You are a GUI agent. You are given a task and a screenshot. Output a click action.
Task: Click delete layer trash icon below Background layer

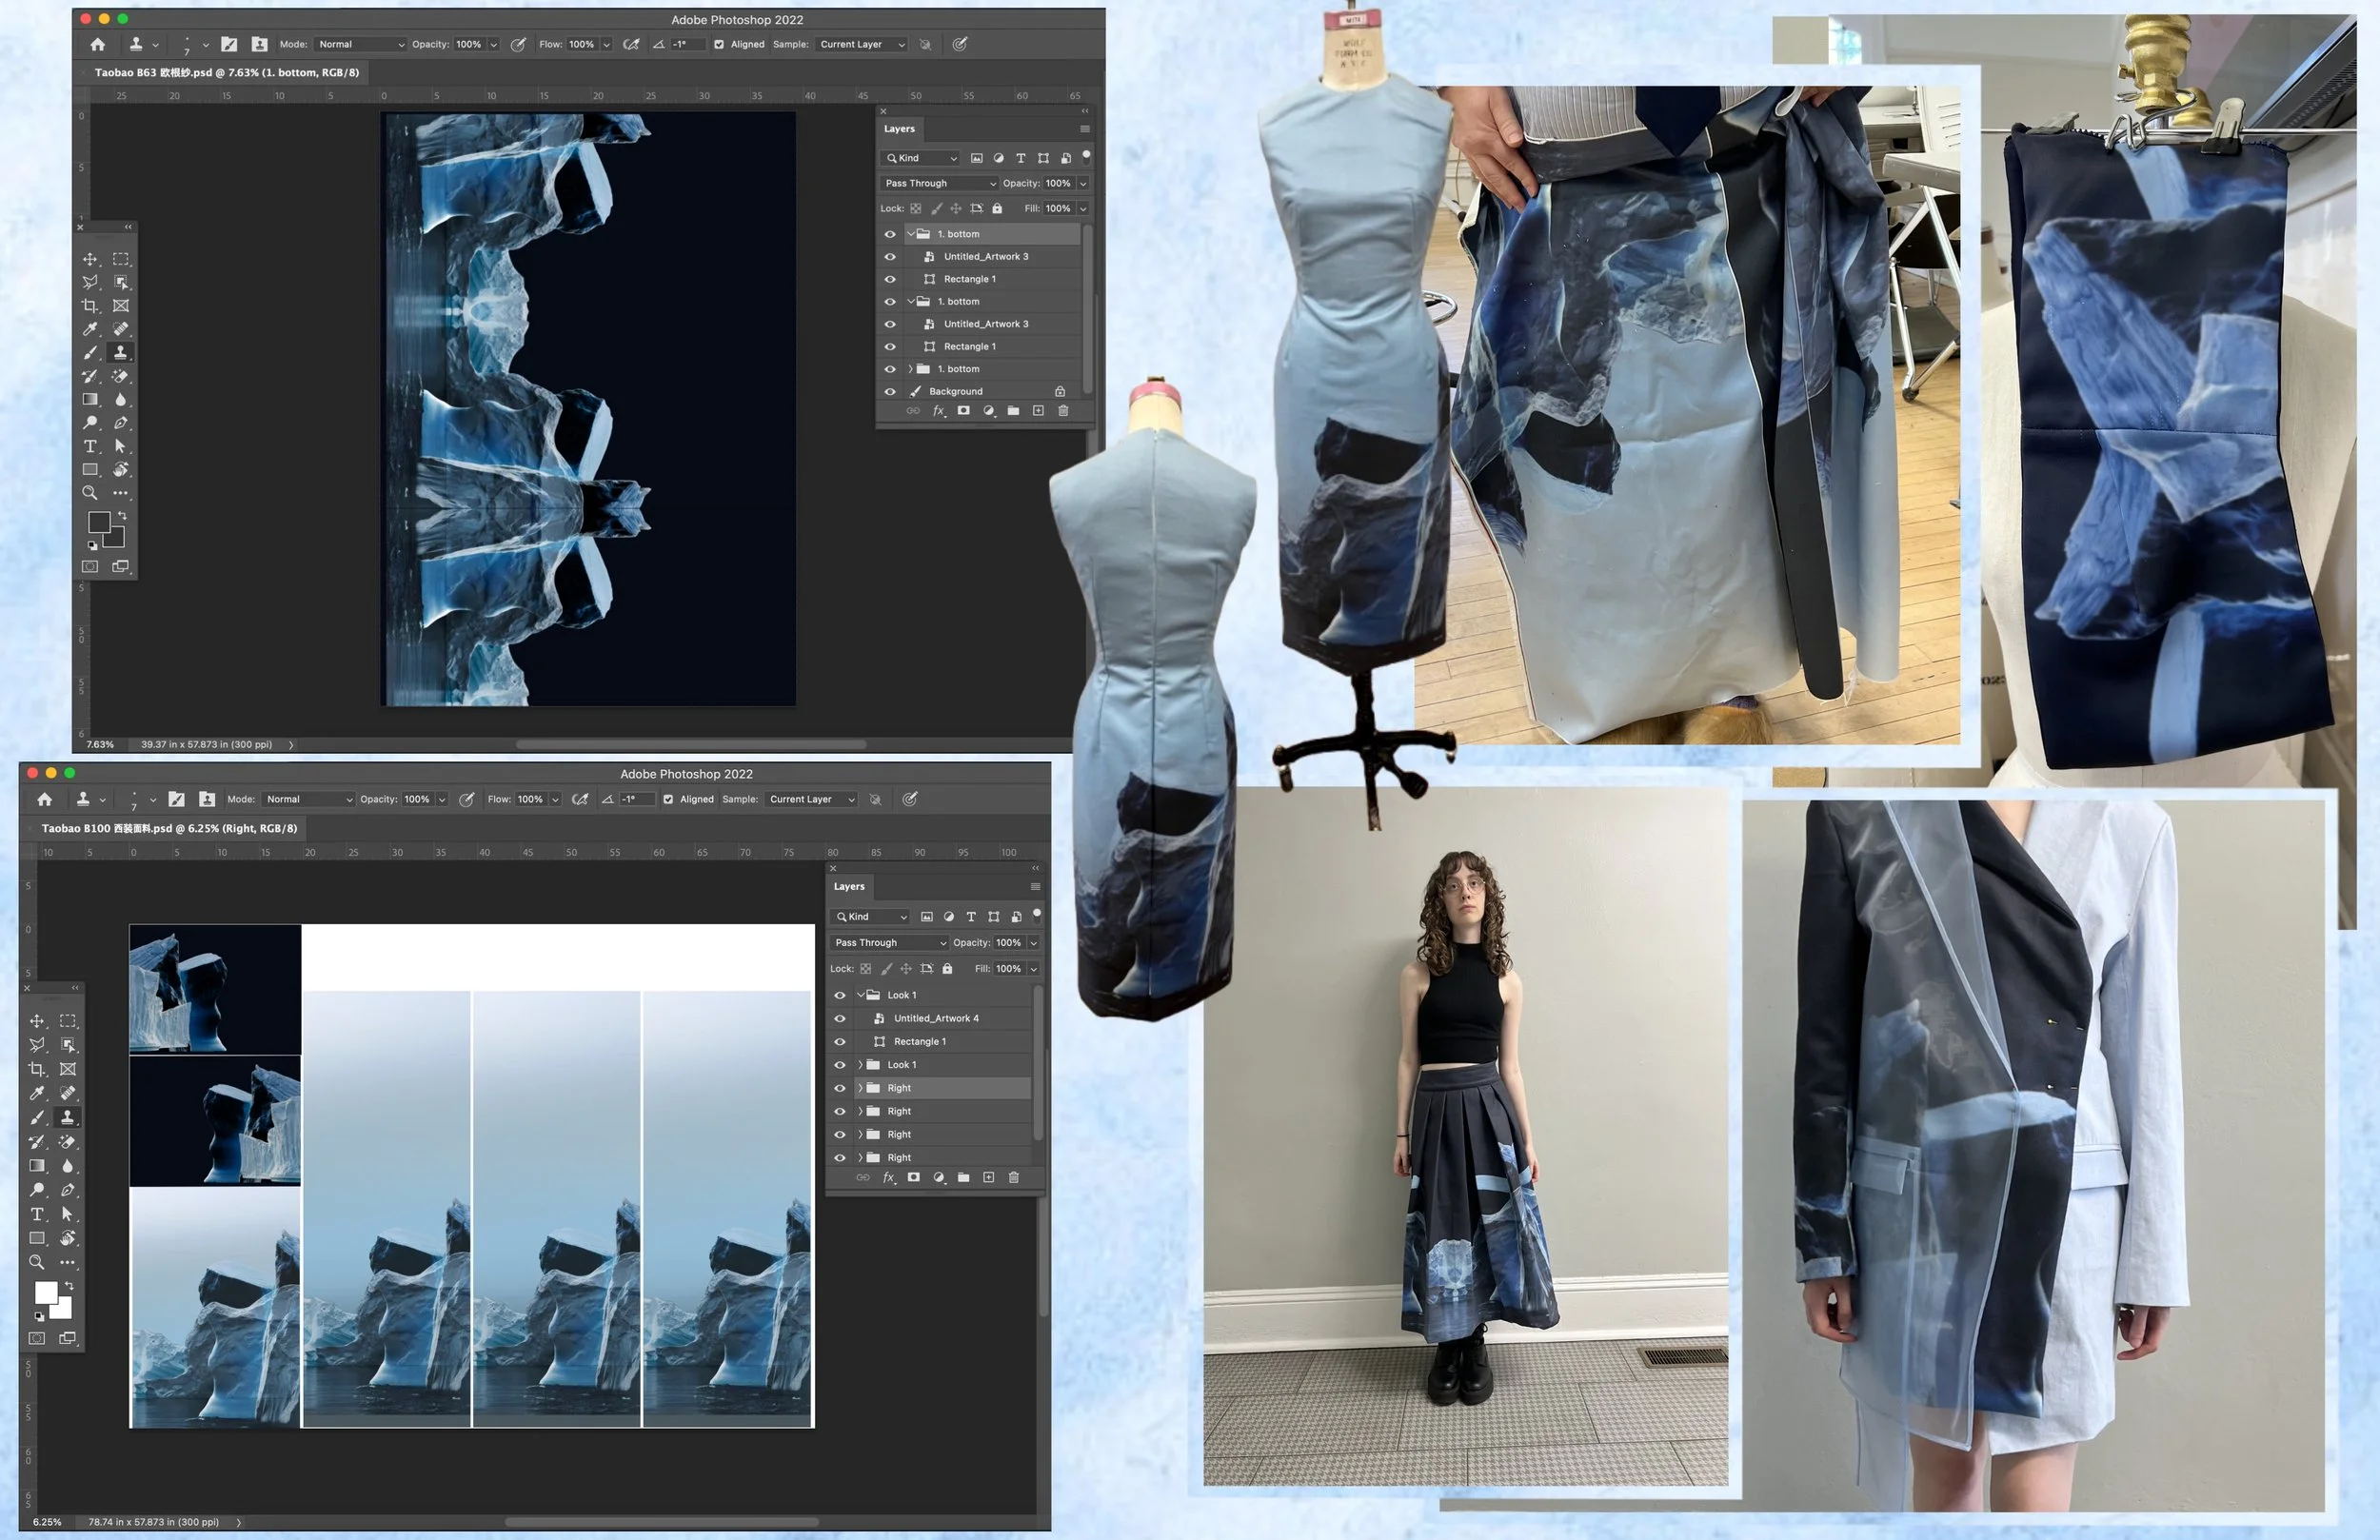(1063, 411)
